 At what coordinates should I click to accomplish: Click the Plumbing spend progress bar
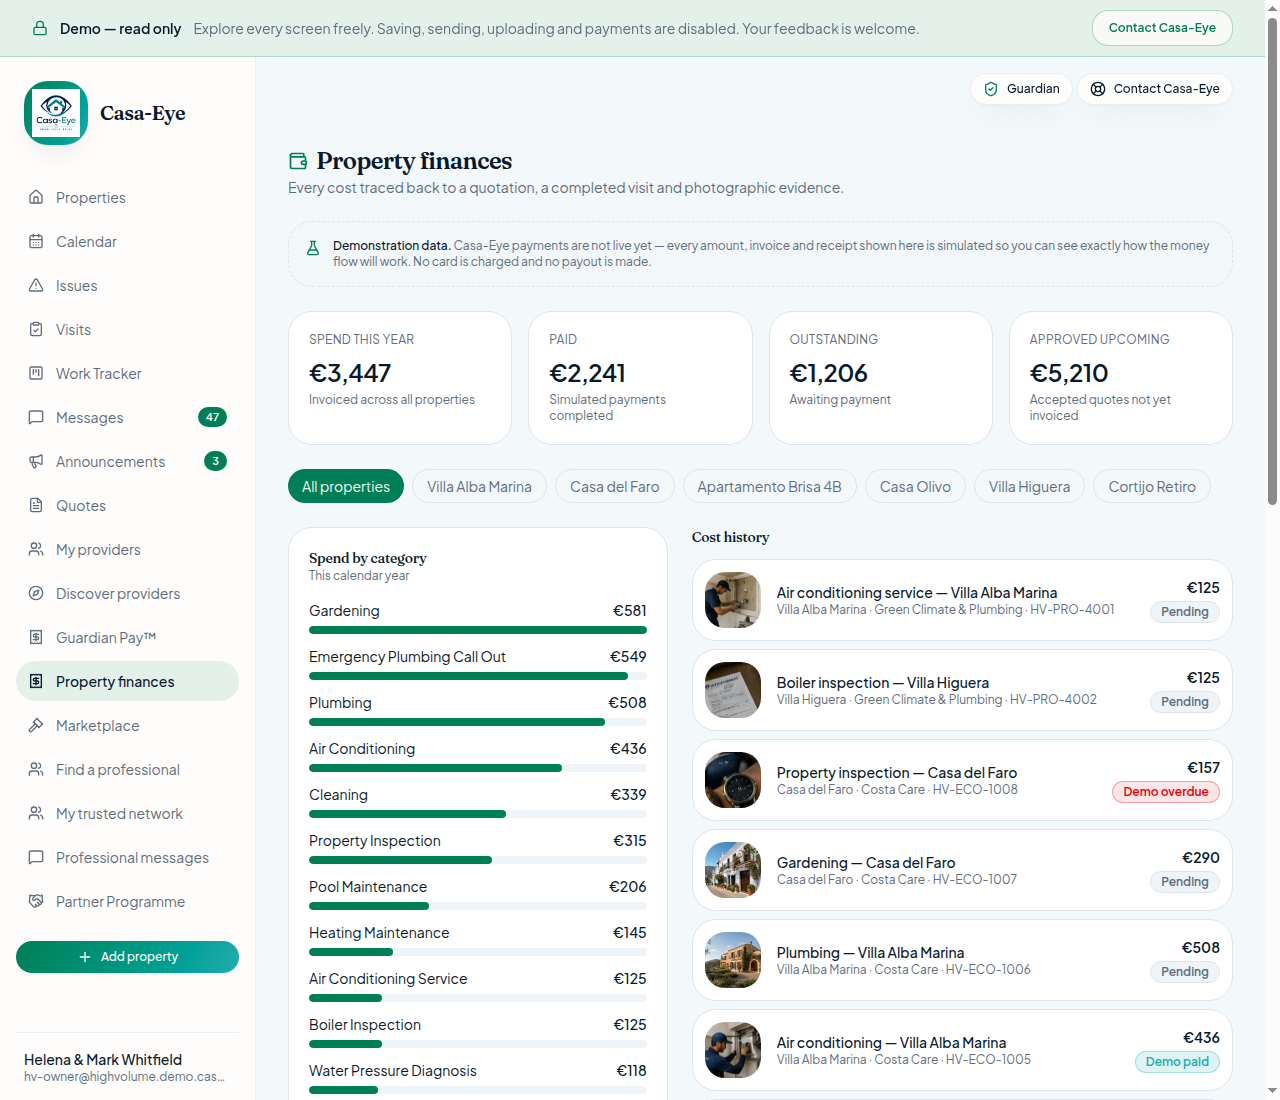point(478,722)
